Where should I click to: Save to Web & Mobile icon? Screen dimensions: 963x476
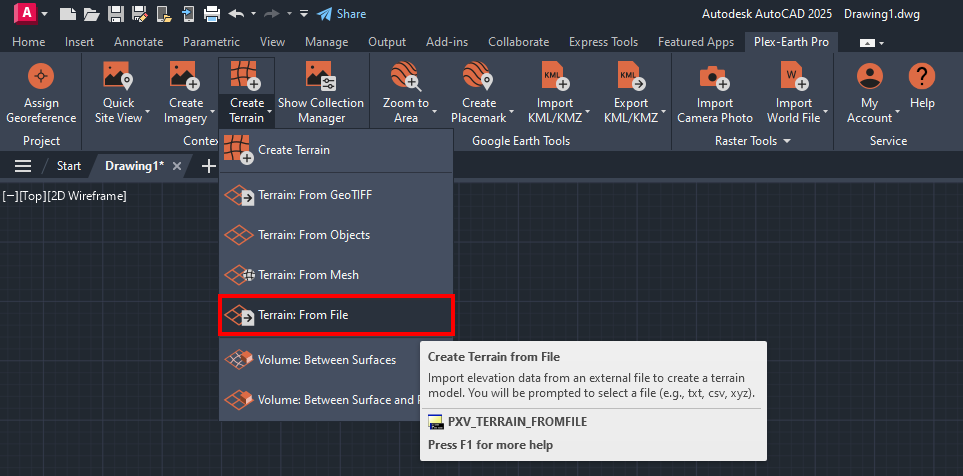point(188,14)
